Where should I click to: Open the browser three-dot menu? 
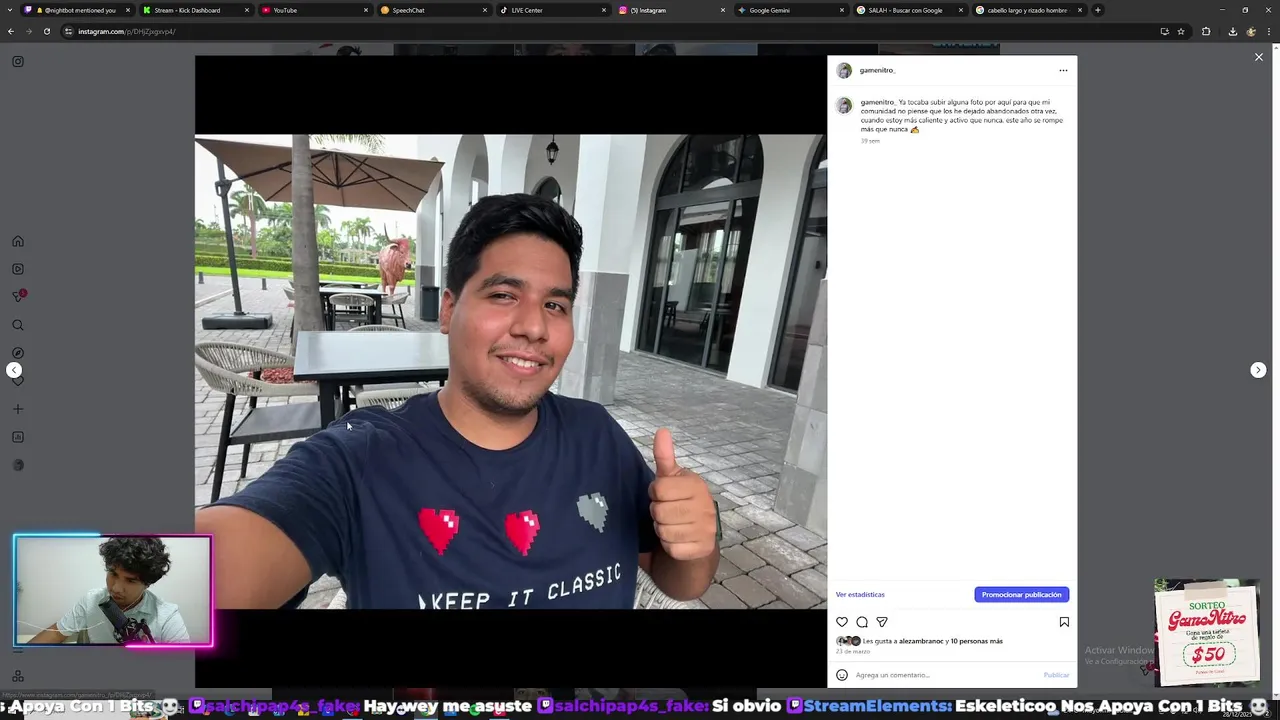1269,31
